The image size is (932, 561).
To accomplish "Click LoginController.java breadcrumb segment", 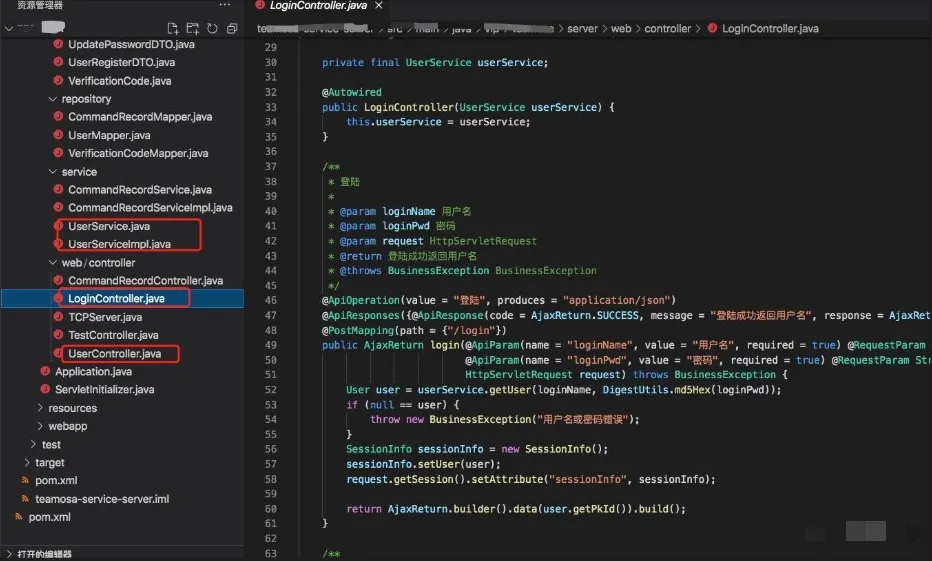I will coord(770,28).
